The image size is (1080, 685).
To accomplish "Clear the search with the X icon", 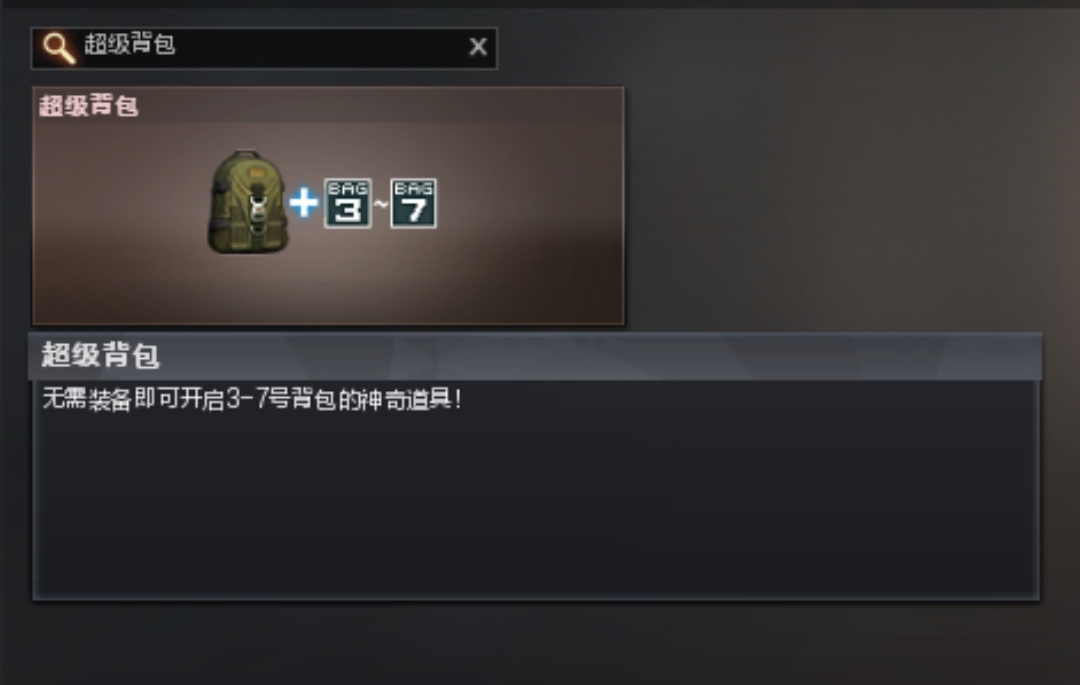I will coord(477,47).
